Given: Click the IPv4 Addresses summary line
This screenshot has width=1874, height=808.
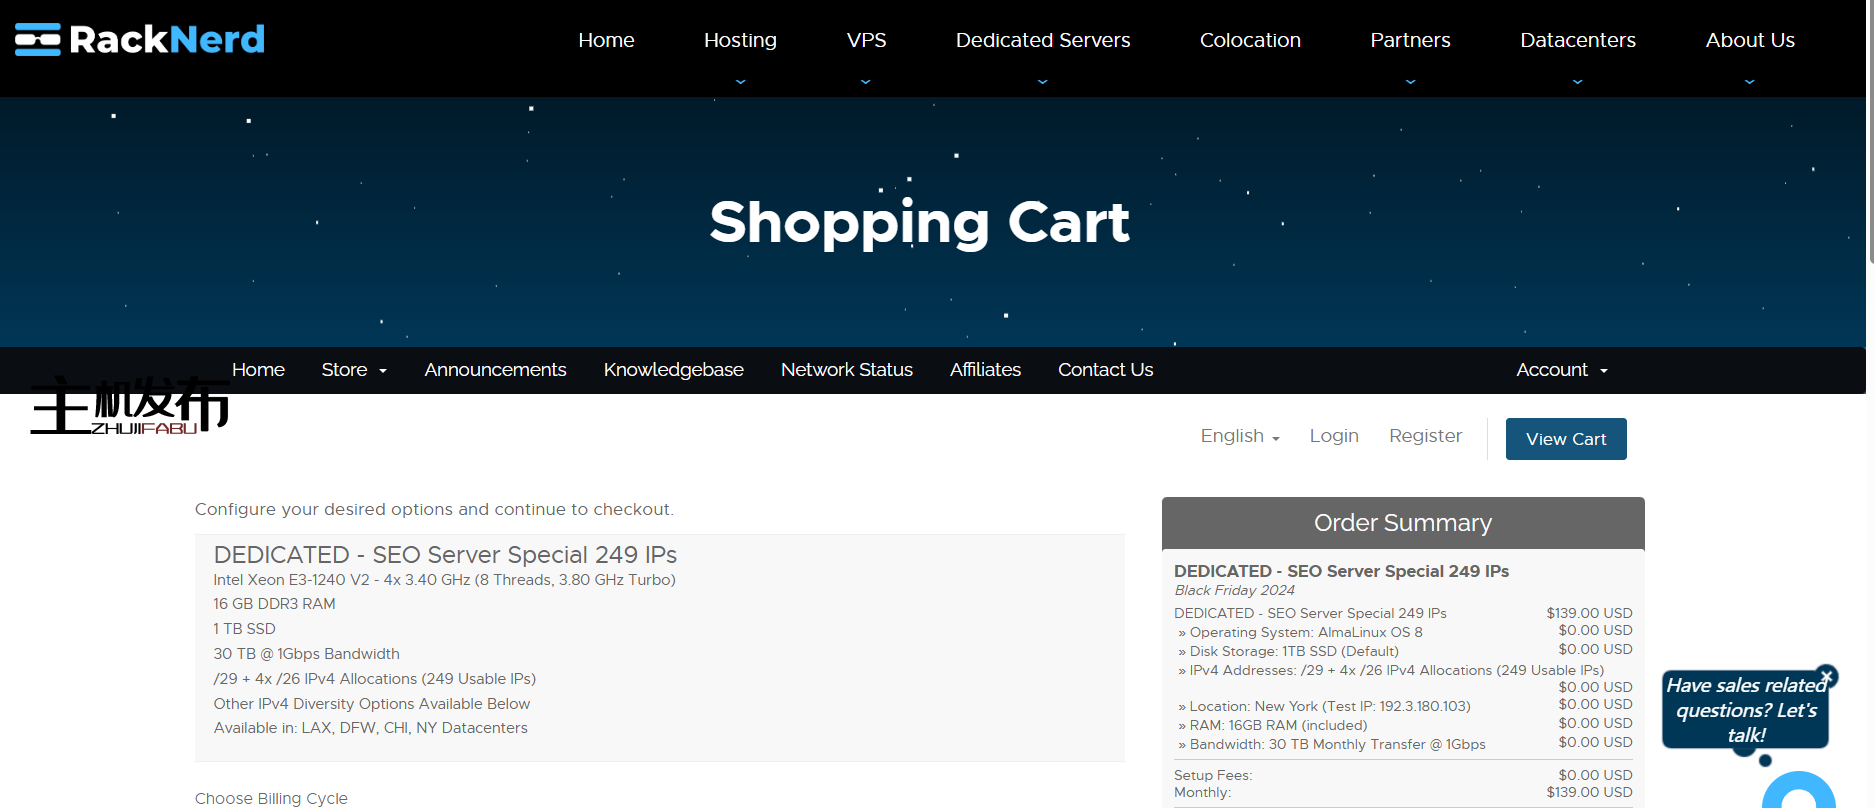Looking at the screenshot, I should coord(1391,670).
